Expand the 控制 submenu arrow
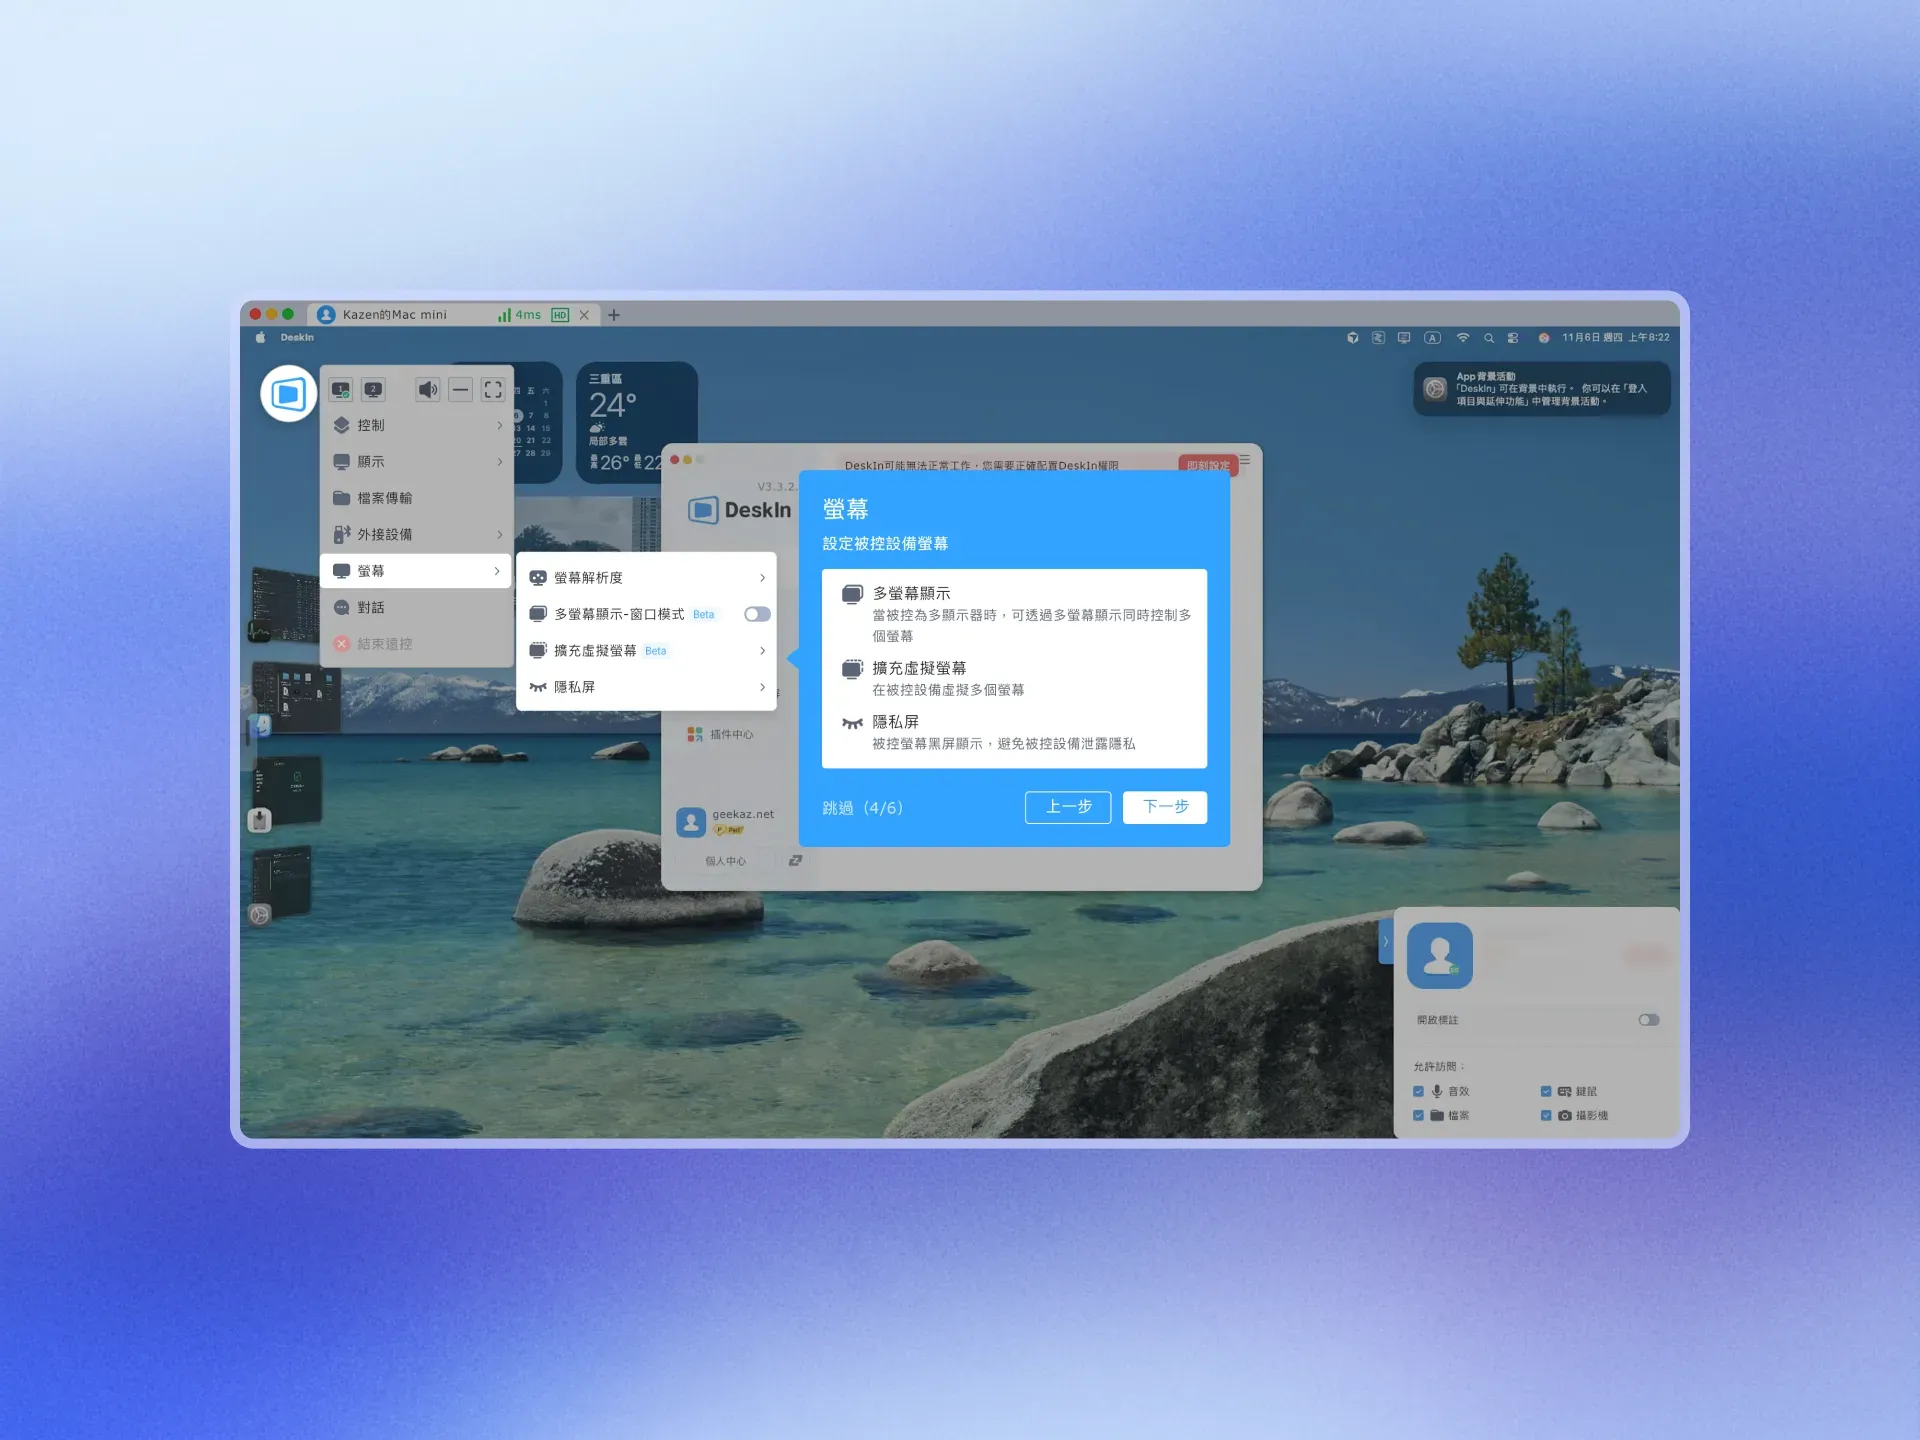The width and height of the screenshot is (1920, 1440). (x=499, y=425)
